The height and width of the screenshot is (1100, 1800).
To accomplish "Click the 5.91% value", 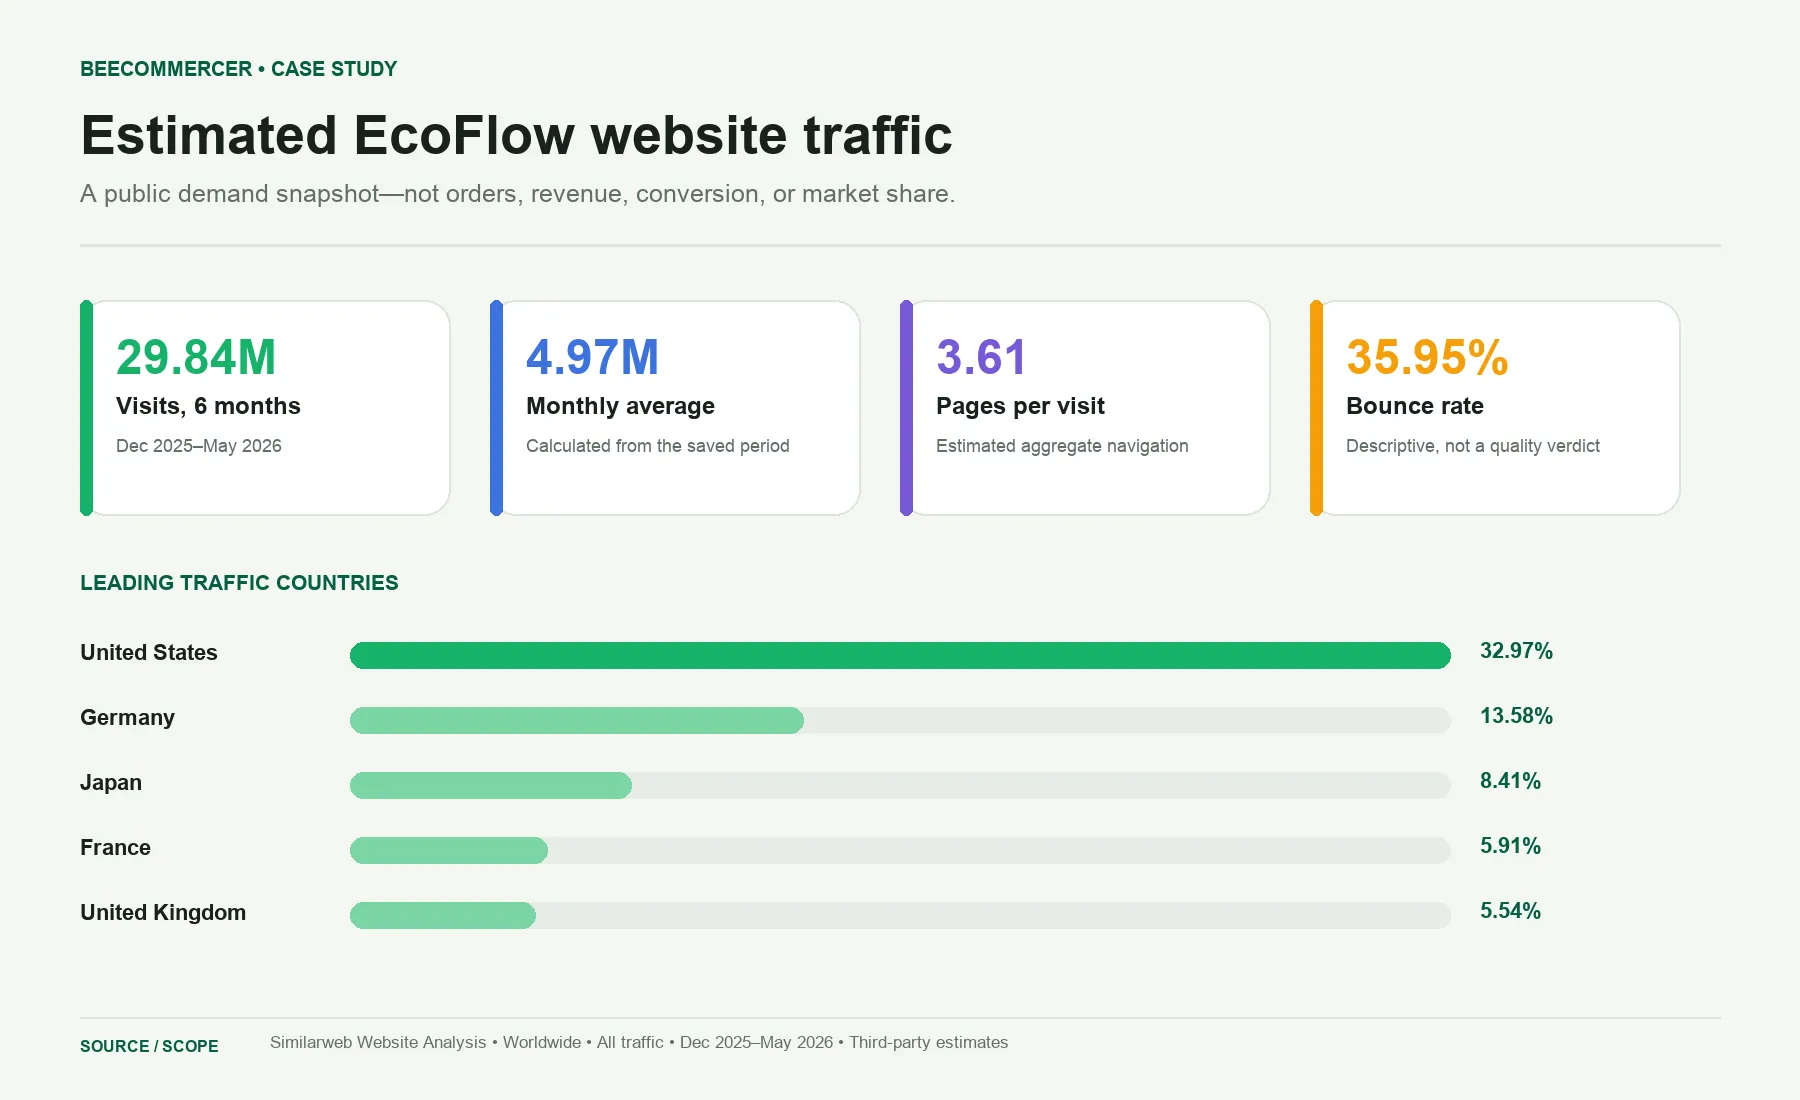I will pos(1510,846).
